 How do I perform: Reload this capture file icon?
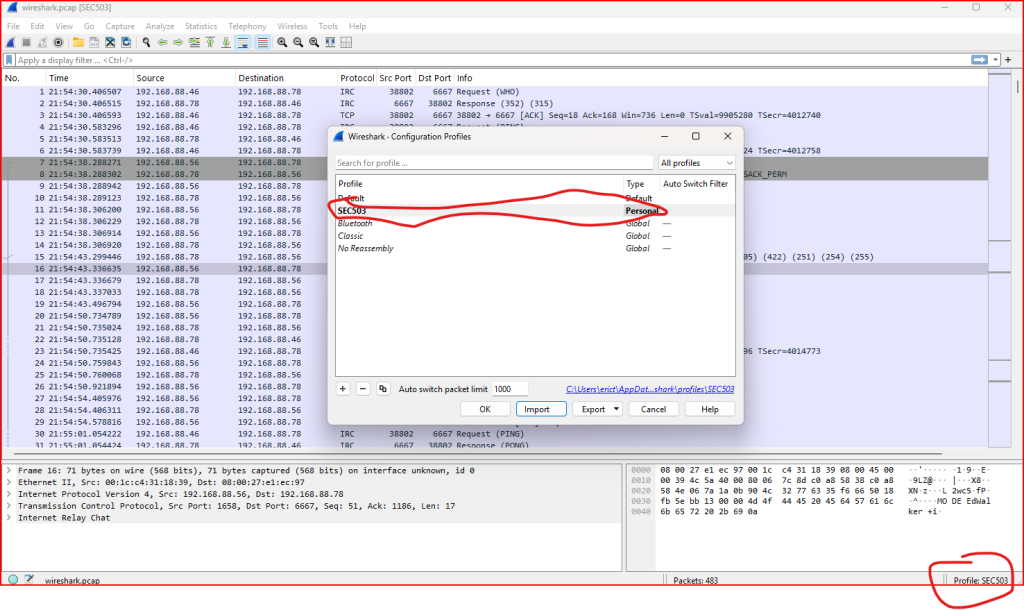coord(126,42)
